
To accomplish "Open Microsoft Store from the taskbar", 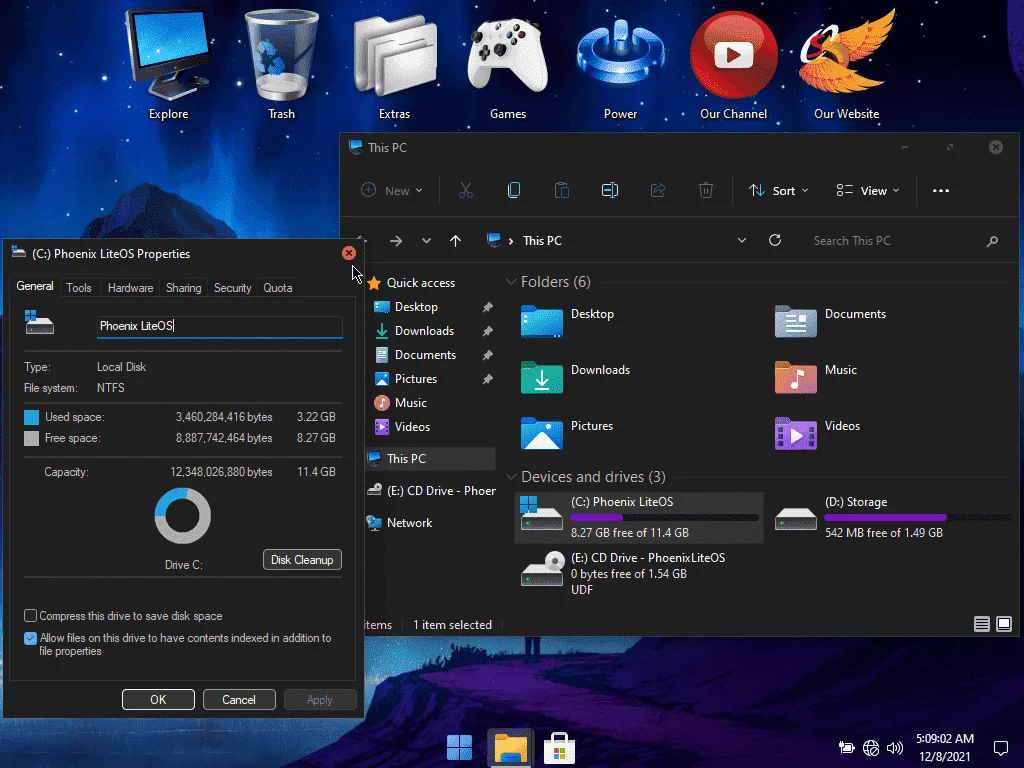I will click(x=560, y=747).
